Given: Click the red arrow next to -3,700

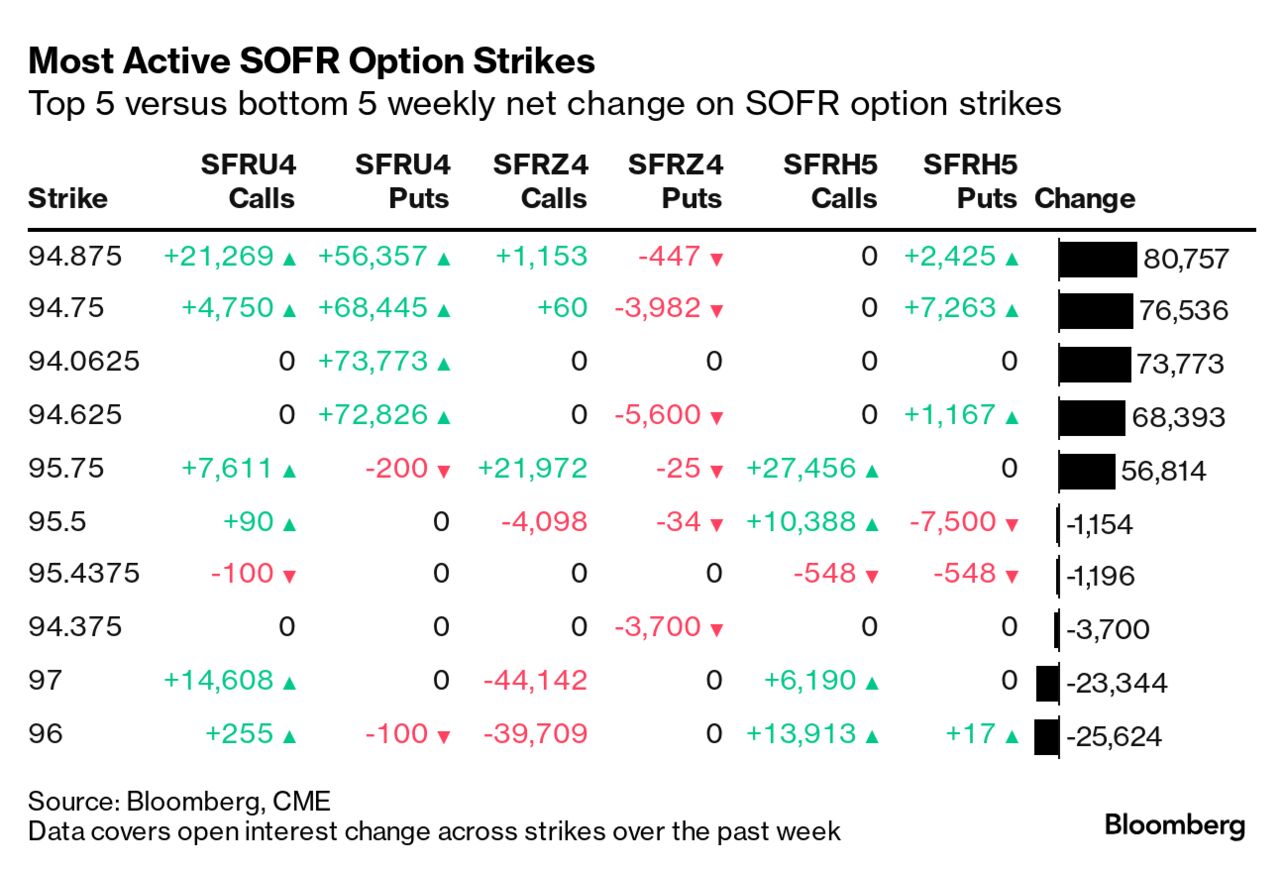Looking at the screenshot, I should tap(716, 630).
